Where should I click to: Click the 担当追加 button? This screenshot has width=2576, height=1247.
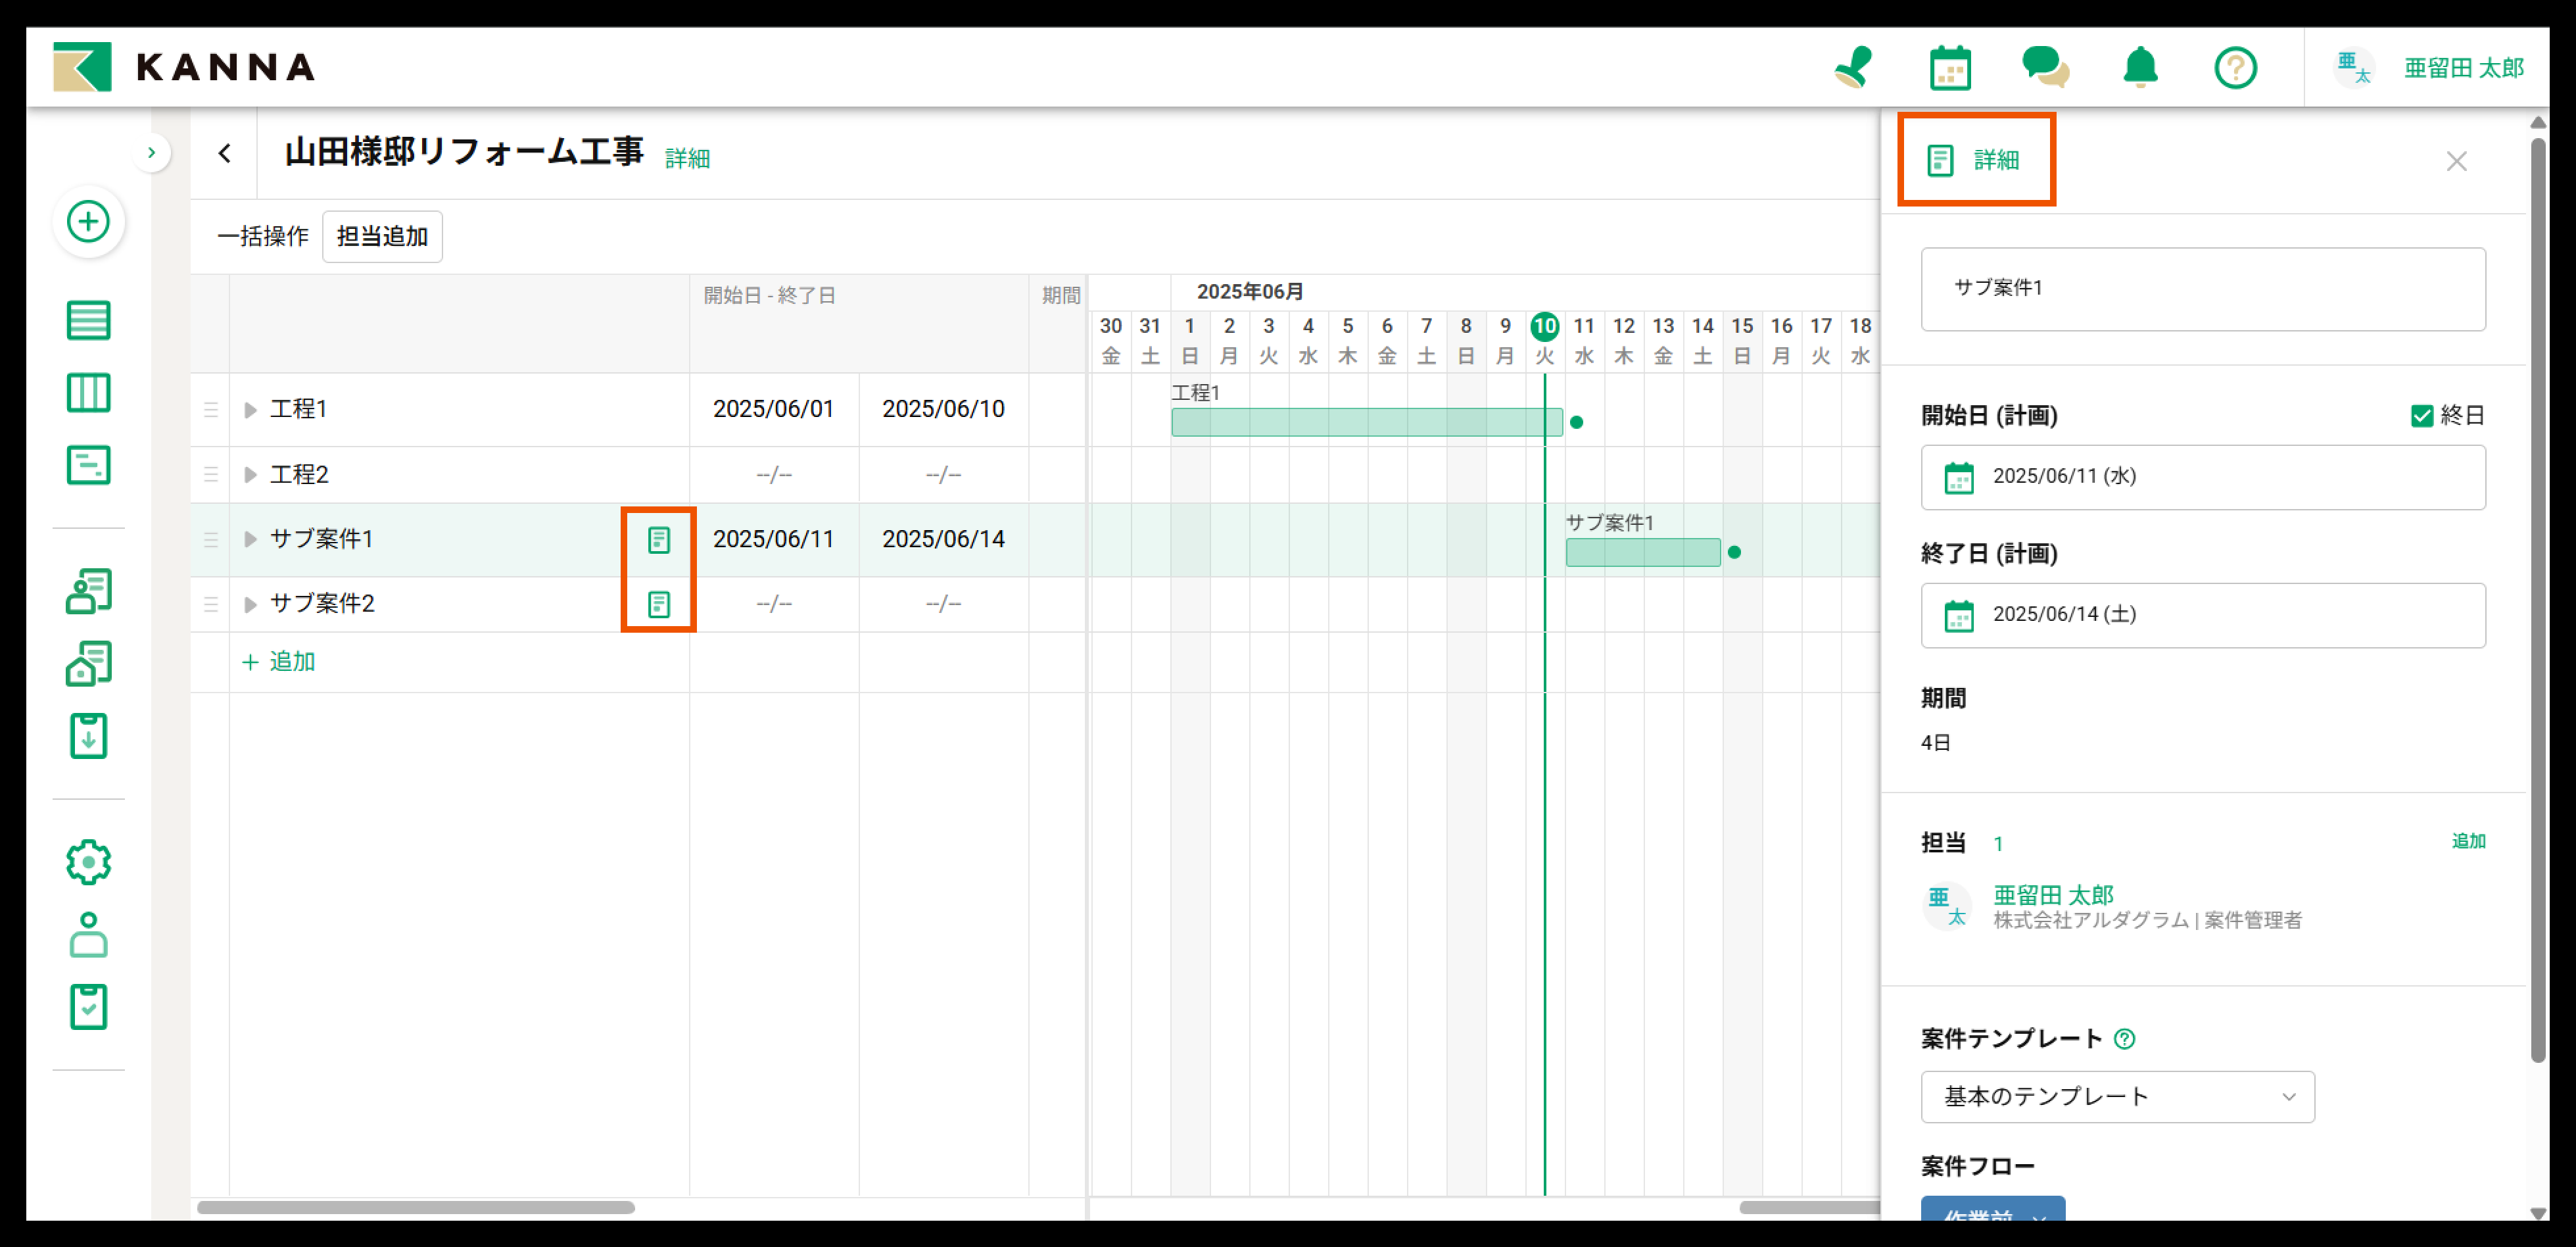click(x=382, y=237)
